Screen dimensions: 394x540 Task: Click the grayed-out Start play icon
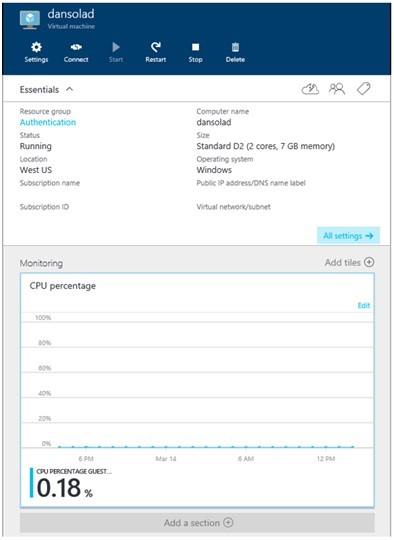click(x=116, y=47)
